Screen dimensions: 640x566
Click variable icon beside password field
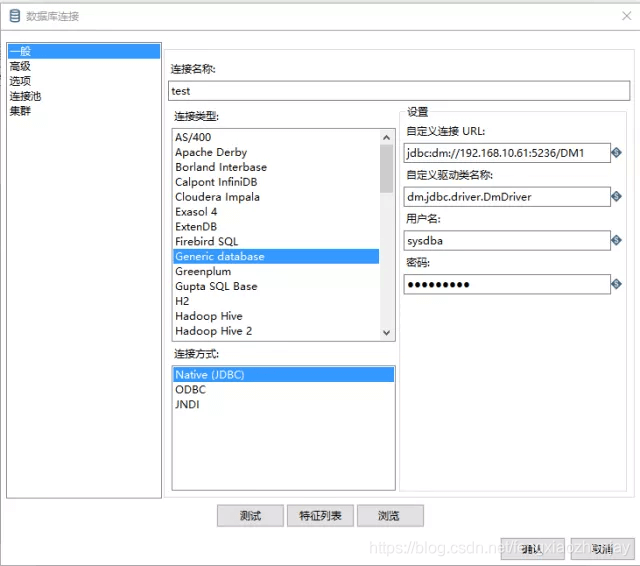click(x=617, y=285)
